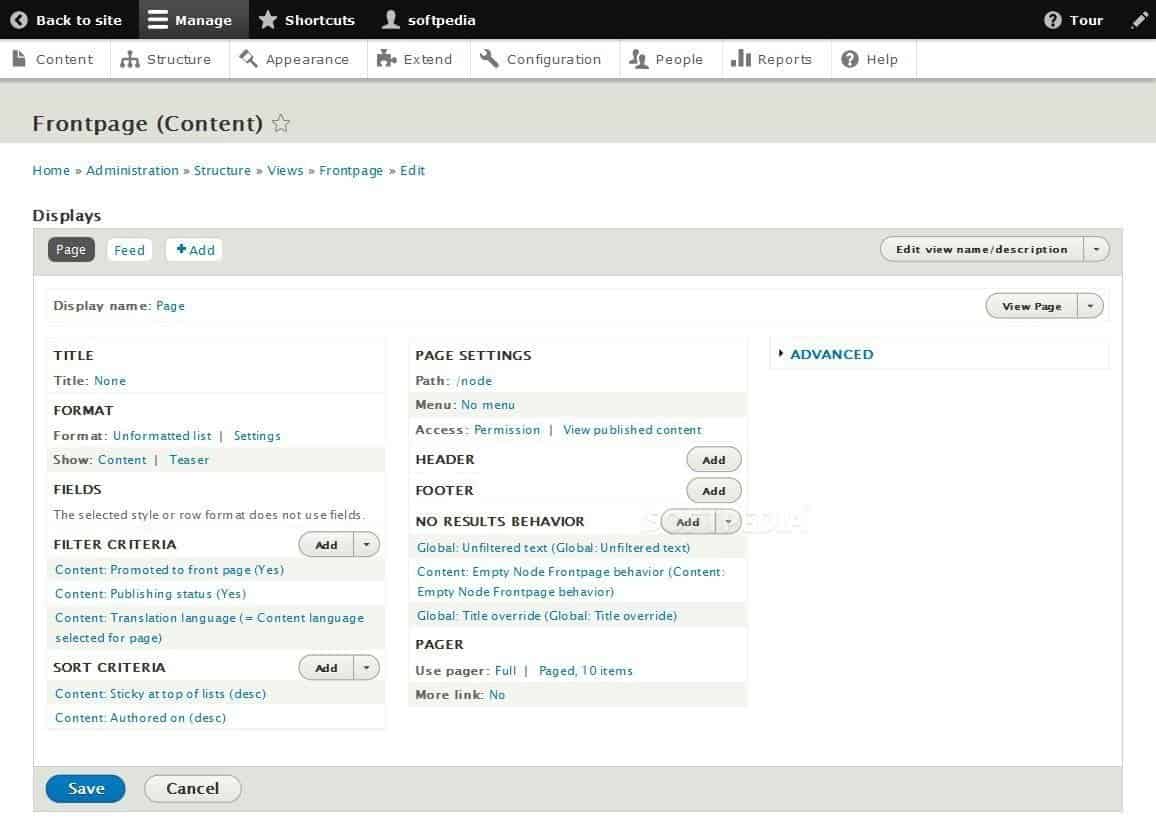Edit Authored on sort
This screenshot has height=825, width=1156.
[141, 718]
